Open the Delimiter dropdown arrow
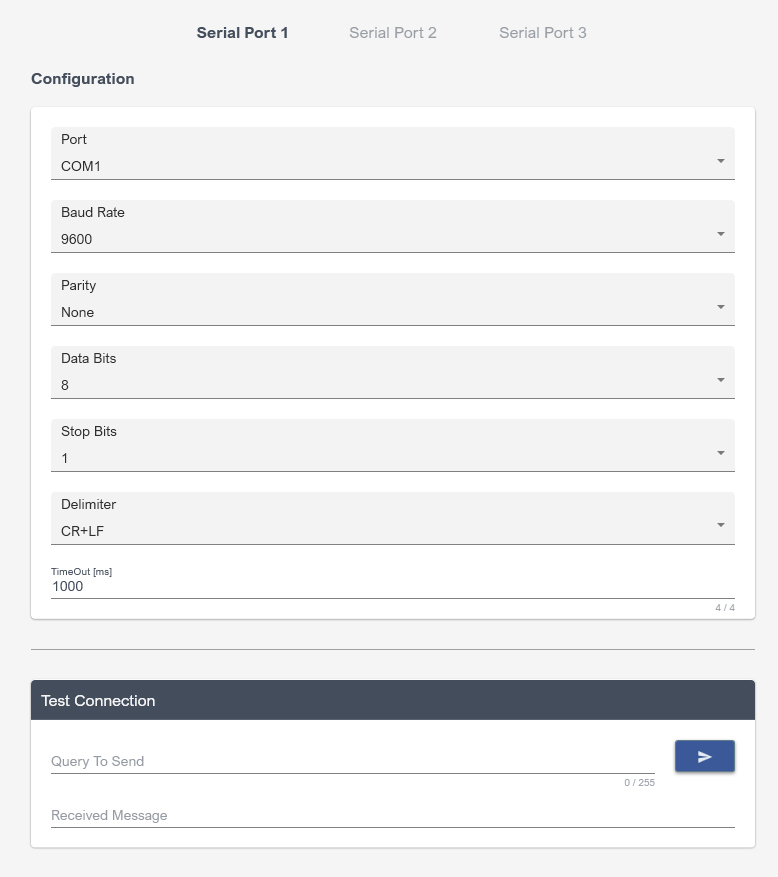The height and width of the screenshot is (877, 778). click(721, 526)
